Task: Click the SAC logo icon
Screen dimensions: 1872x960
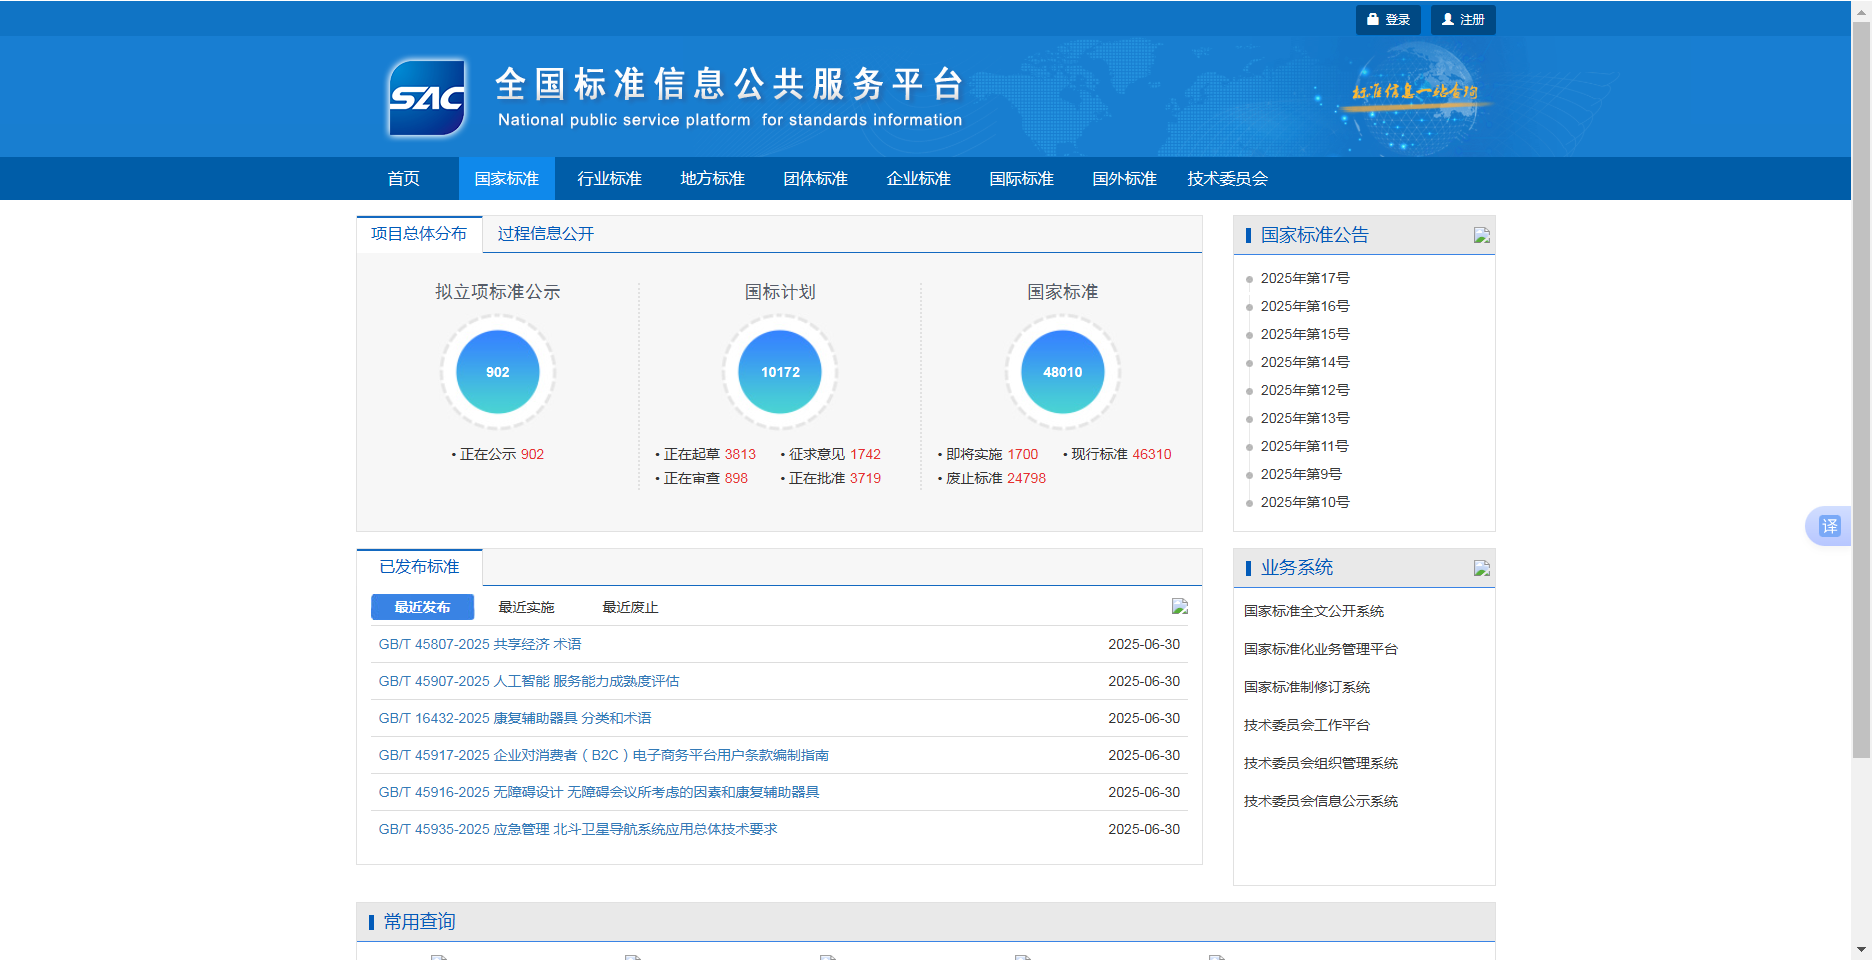Action: tap(427, 98)
